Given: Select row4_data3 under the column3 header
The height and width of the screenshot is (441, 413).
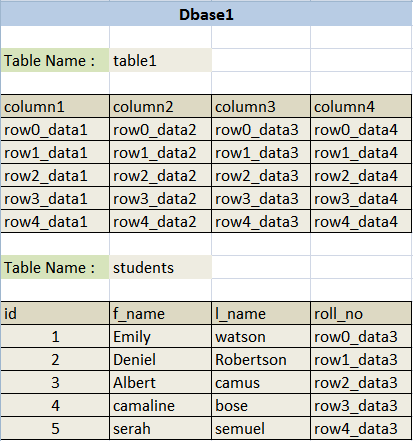Looking at the screenshot, I should point(261,221).
